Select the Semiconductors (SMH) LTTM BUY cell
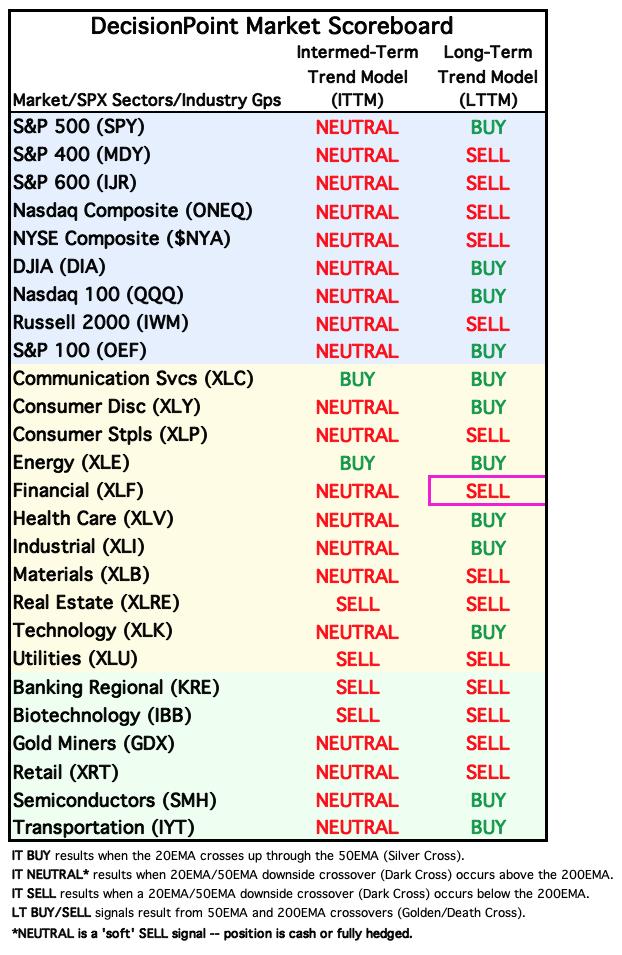Screen dimensions: 622x955 pos(488,800)
